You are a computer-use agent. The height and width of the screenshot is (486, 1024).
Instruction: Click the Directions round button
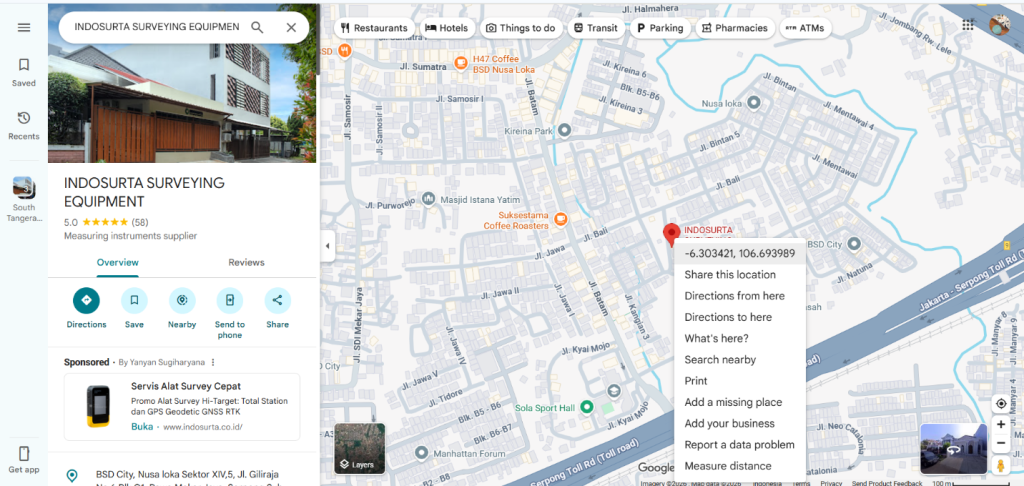pyautogui.click(x=86, y=300)
